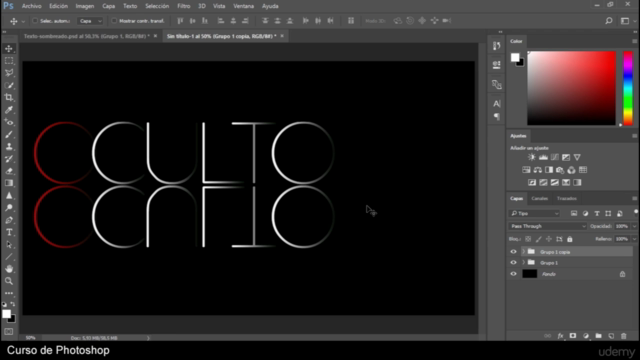Screen dimensions: 640x360
Task: Select the Path Selection tool
Action: (9, 244)
